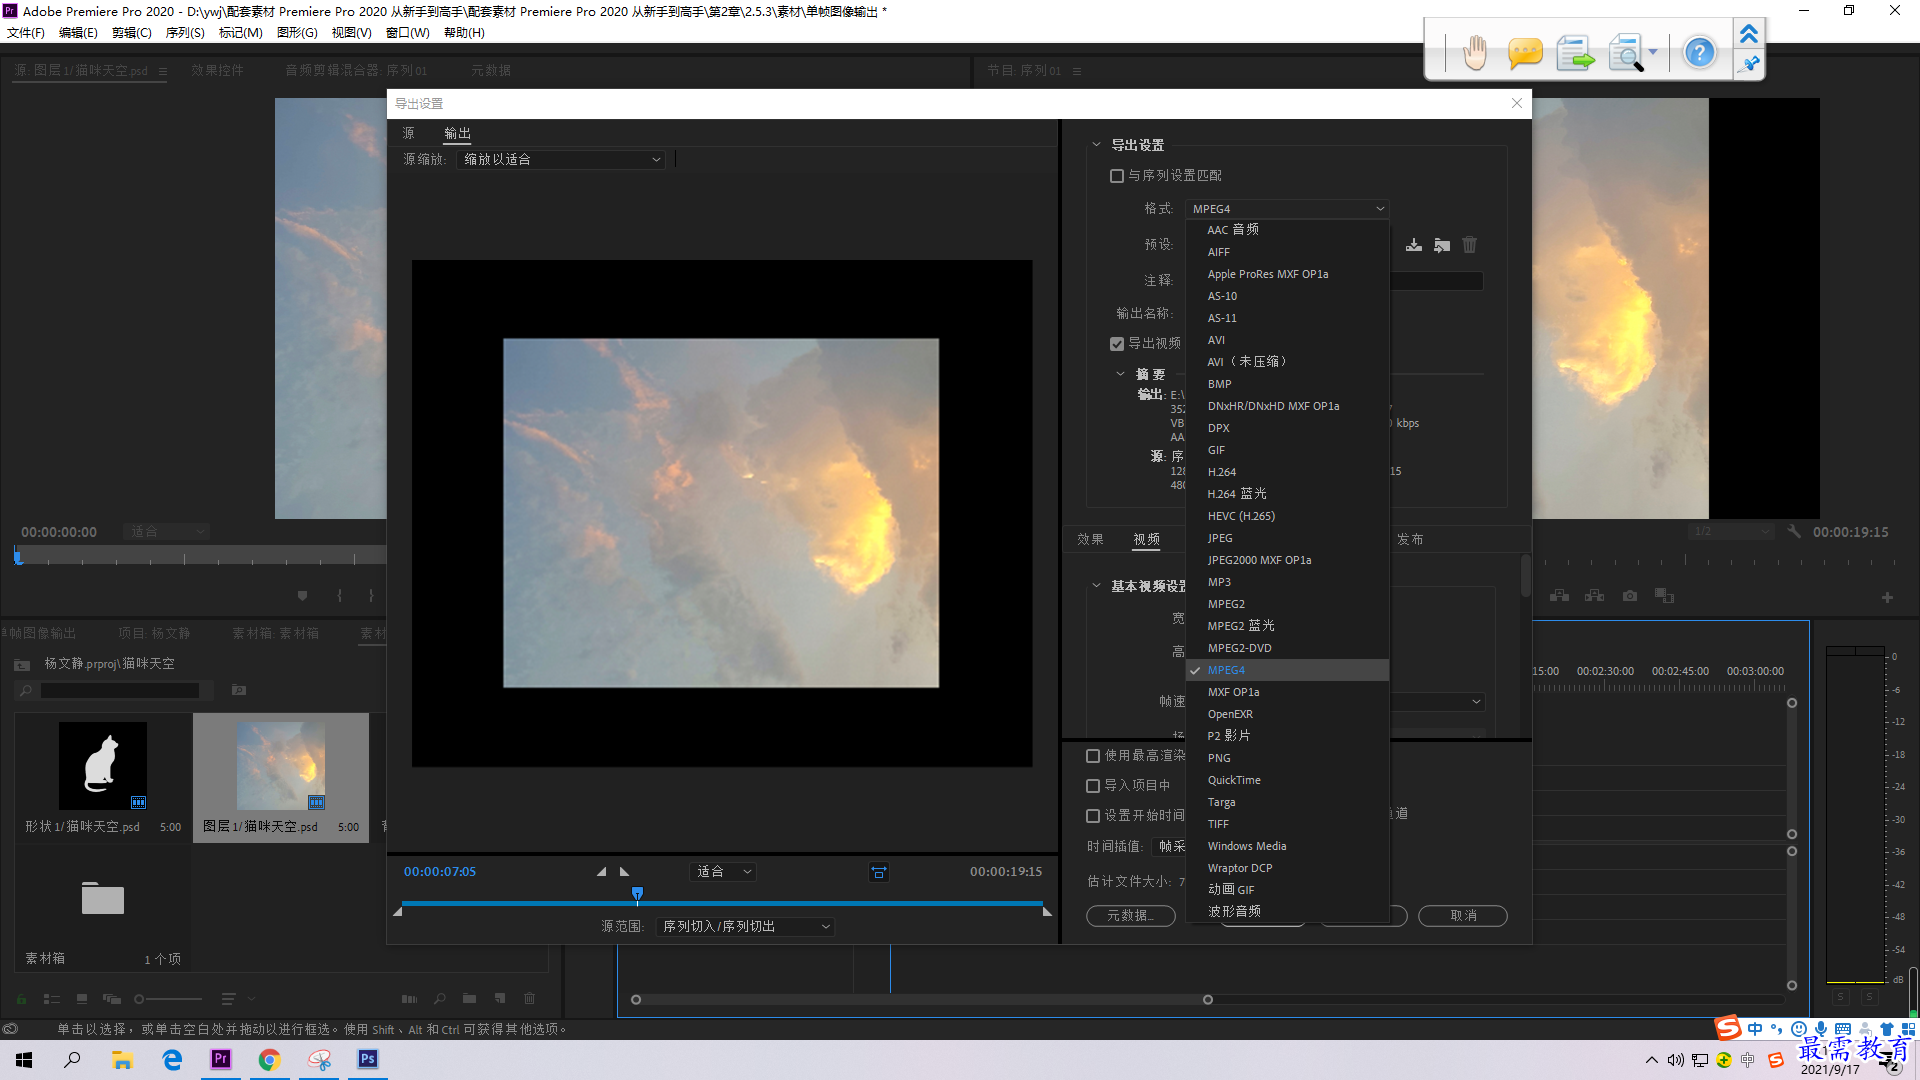Image resolution: width=1920 pixels, height=1080 pixels.
Task: Click the save preset icon
Action: (x=1413, y=245)
